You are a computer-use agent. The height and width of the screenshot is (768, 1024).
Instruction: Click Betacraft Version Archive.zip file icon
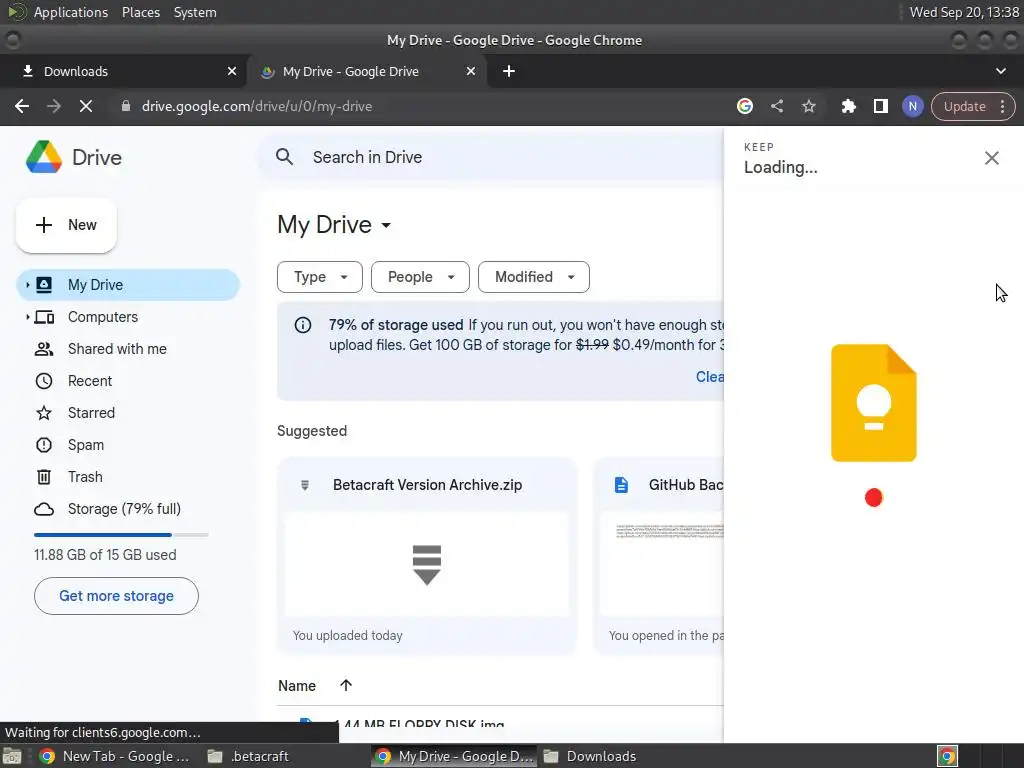(305, 485)
